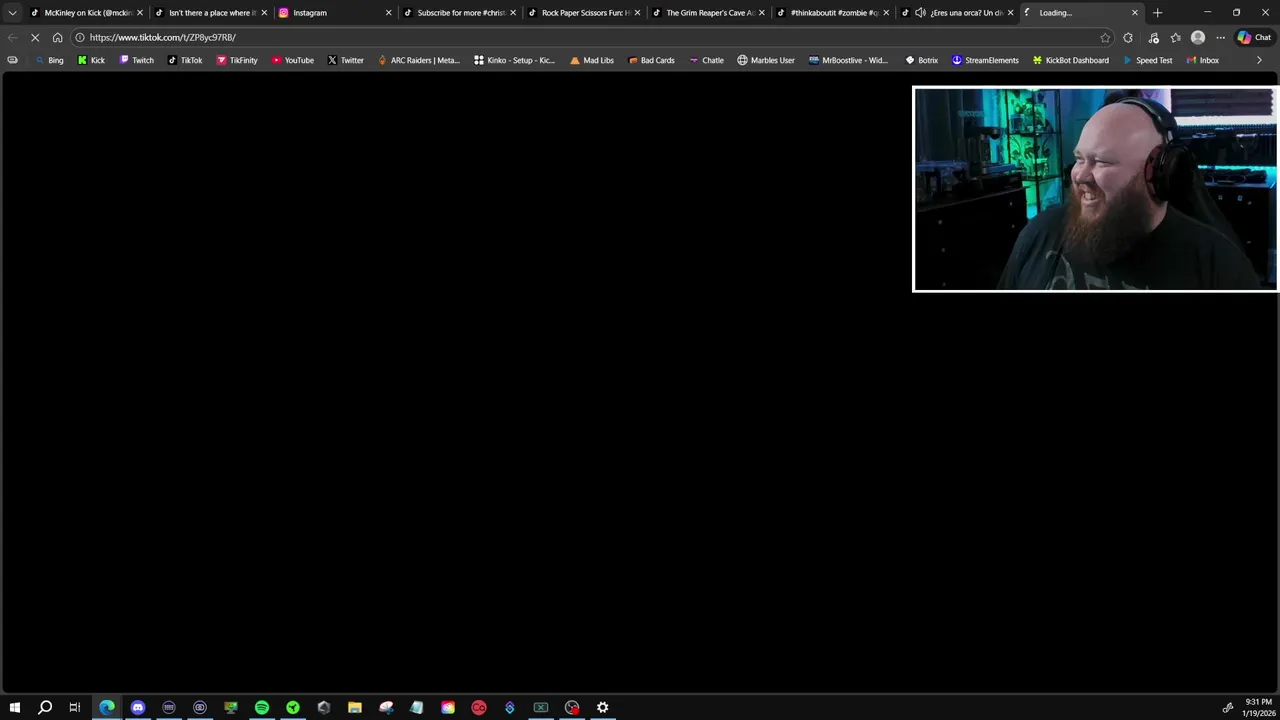The image size is (1280, 720).
Task: Open Settings and more ellipsis menu
Action: click(x=1220, y=37)
